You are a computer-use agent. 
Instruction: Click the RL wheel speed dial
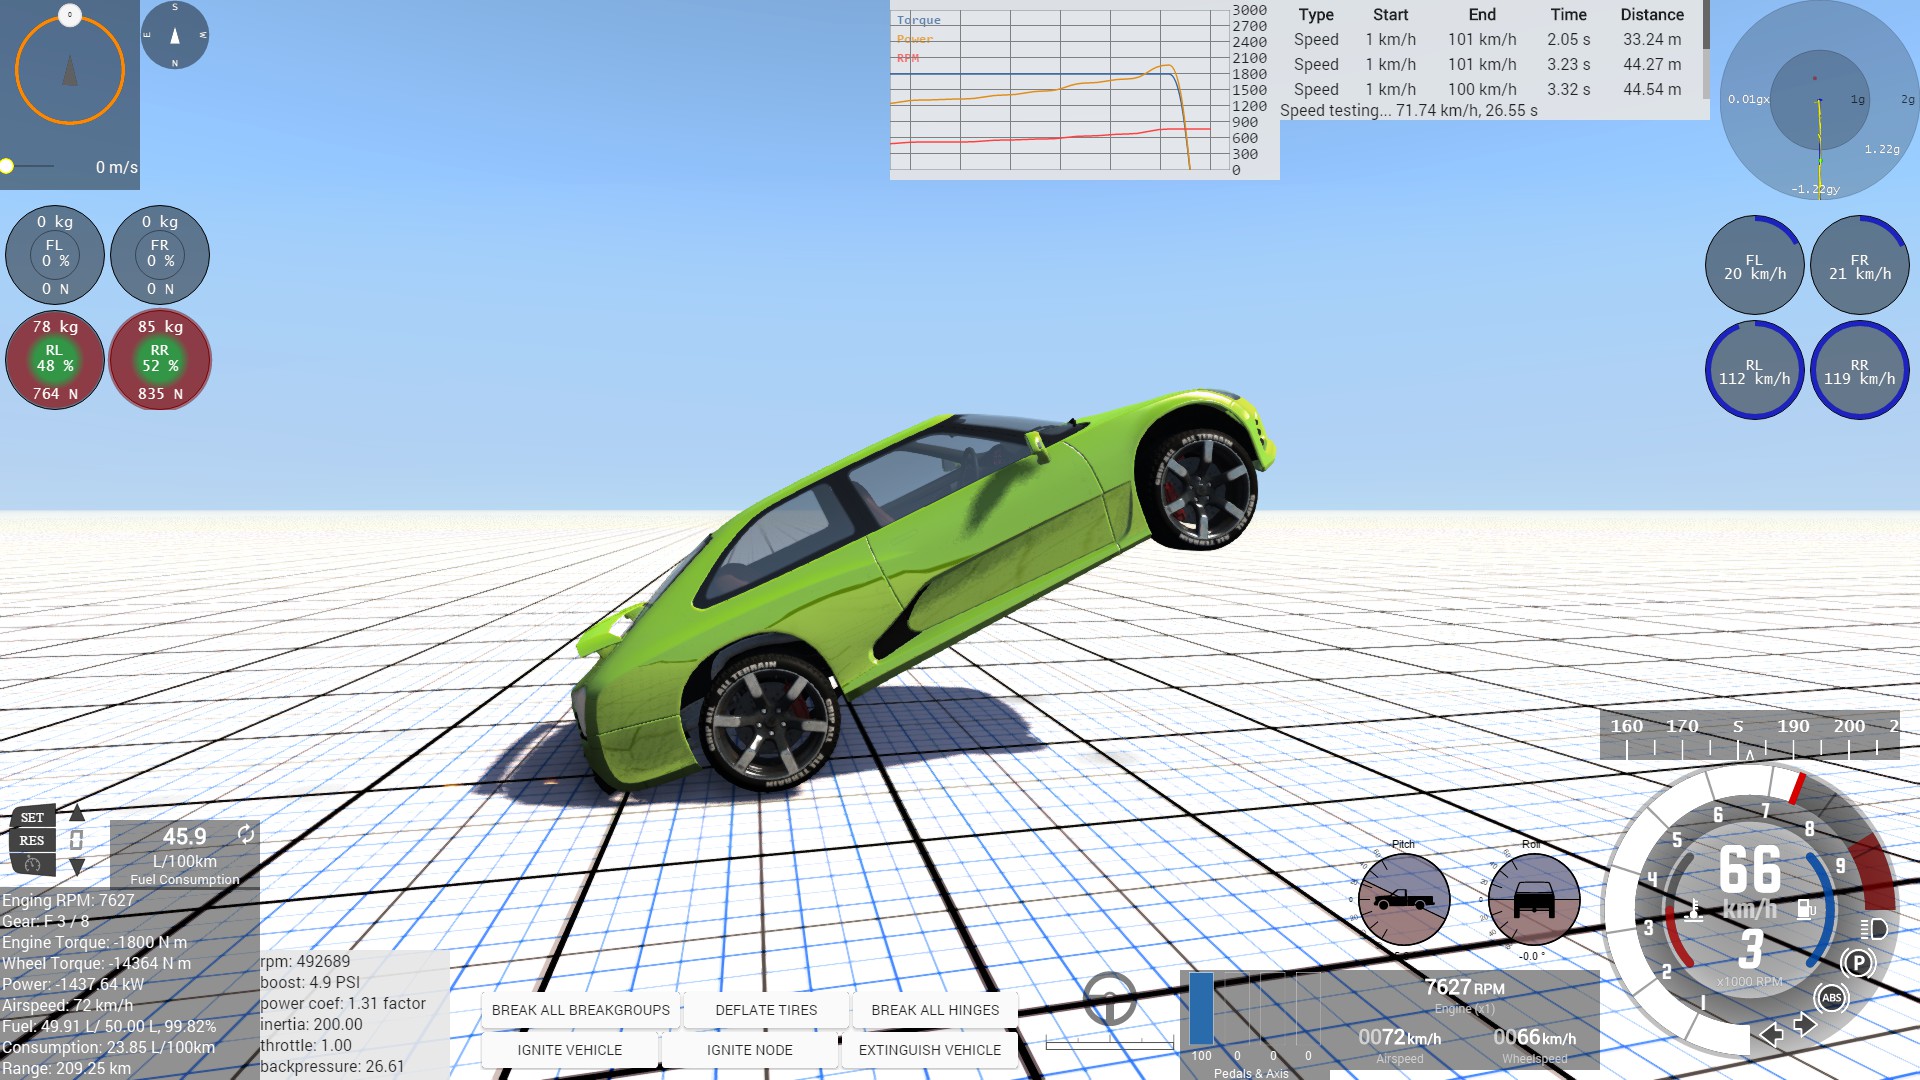(x=1754, y=371)
